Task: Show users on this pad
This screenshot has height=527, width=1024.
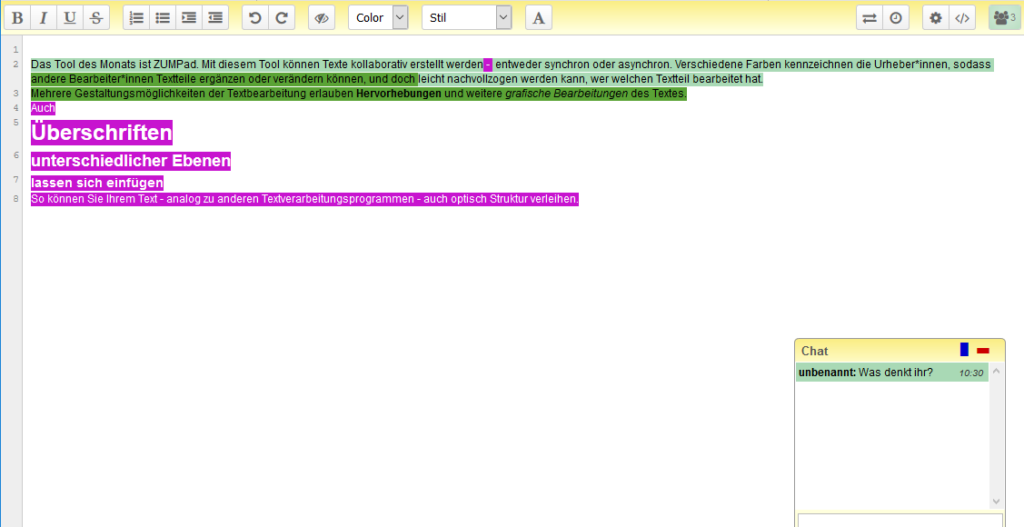Action: pyautogui.click(x=1004, y=18)
